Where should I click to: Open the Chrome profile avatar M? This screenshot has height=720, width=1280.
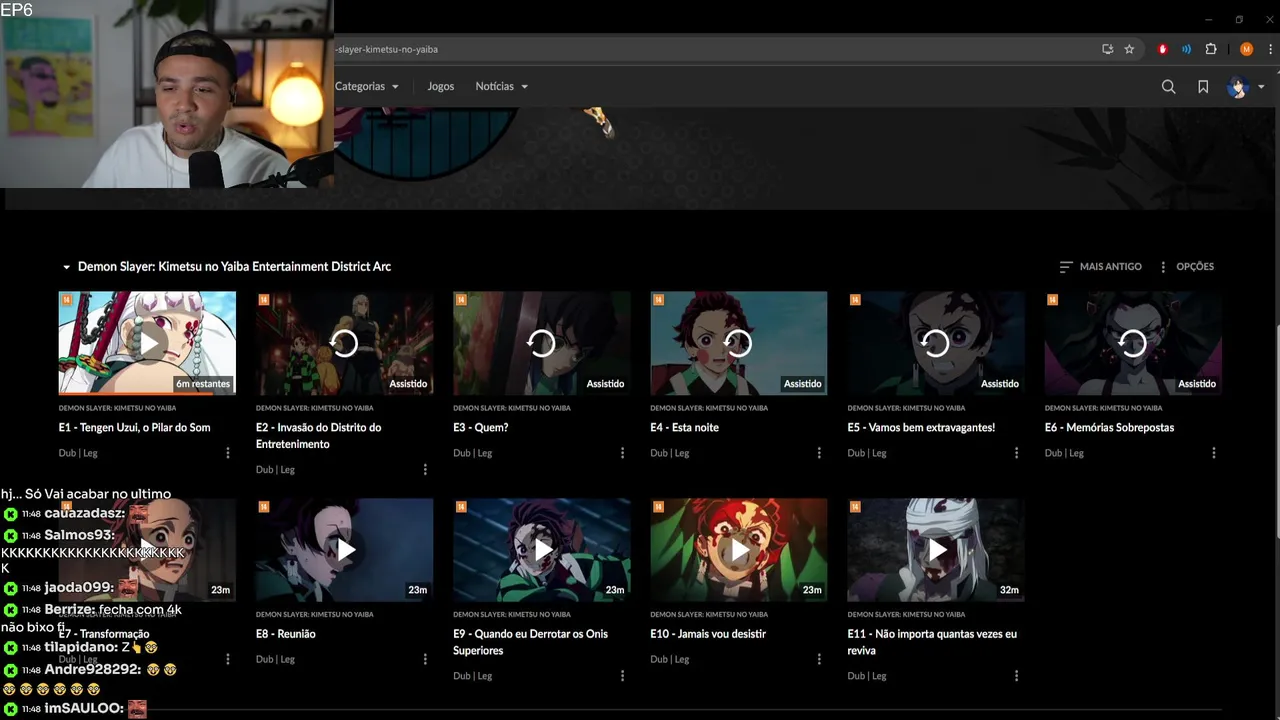1246,49
